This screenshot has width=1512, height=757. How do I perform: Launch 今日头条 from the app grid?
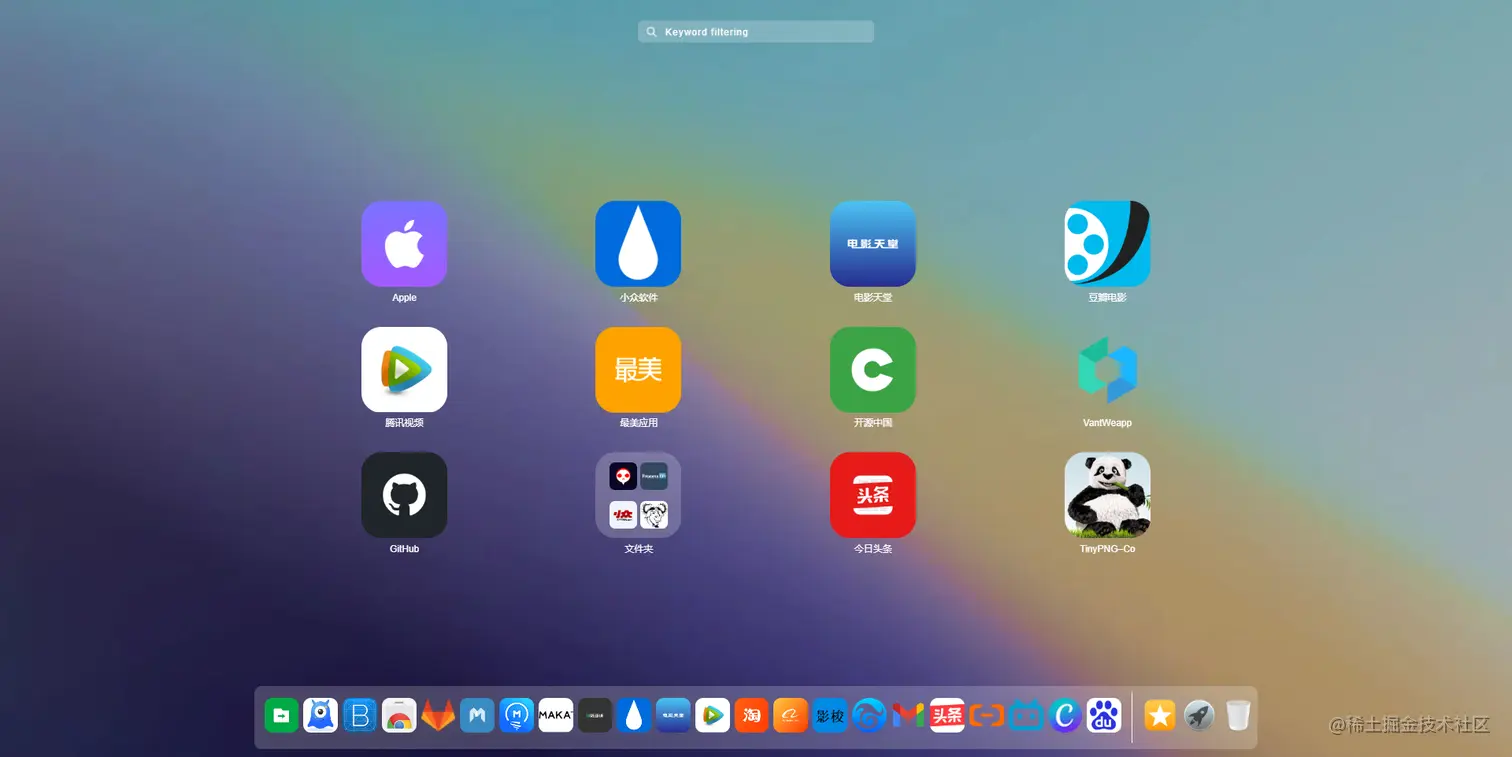[x=873, y=495]
